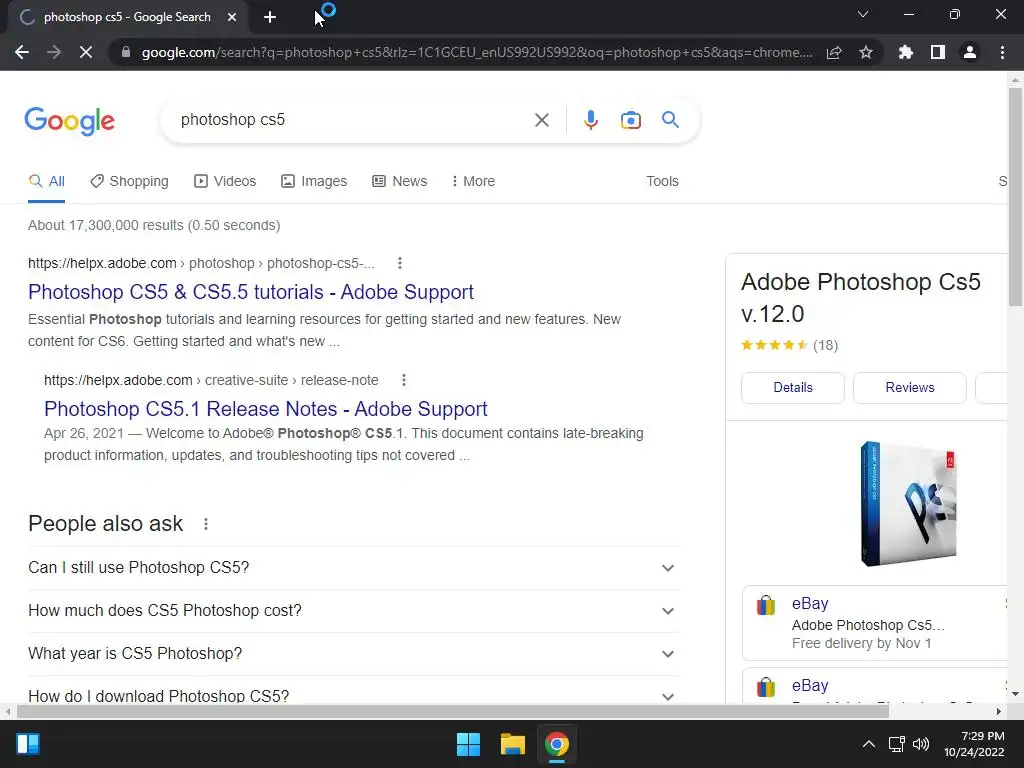Open the Windows Start menu
The height and width of the screenshot is (768, 1024).
click(x=468, y=744)
